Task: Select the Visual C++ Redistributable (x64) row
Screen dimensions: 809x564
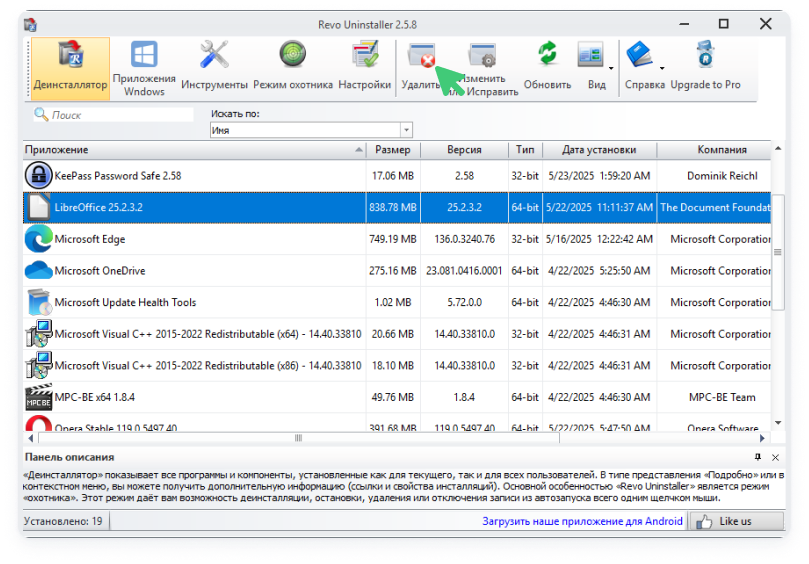Action: point(397,334)
